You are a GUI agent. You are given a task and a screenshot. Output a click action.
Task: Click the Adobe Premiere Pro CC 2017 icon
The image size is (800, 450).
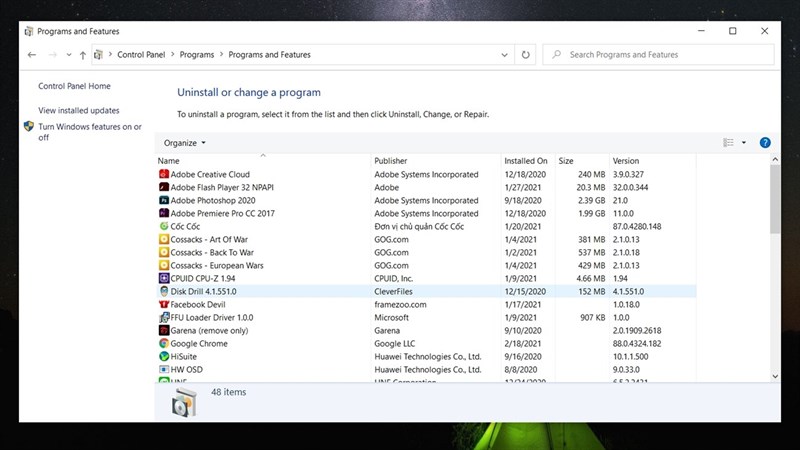pyautogui.click(x=164, y=213)
